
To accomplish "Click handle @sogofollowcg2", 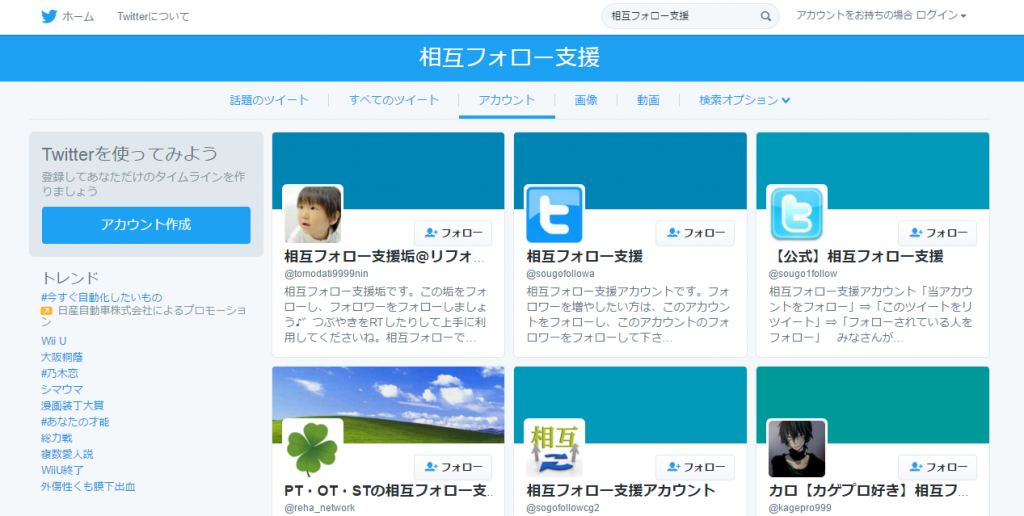I will (x=563, y=508).
